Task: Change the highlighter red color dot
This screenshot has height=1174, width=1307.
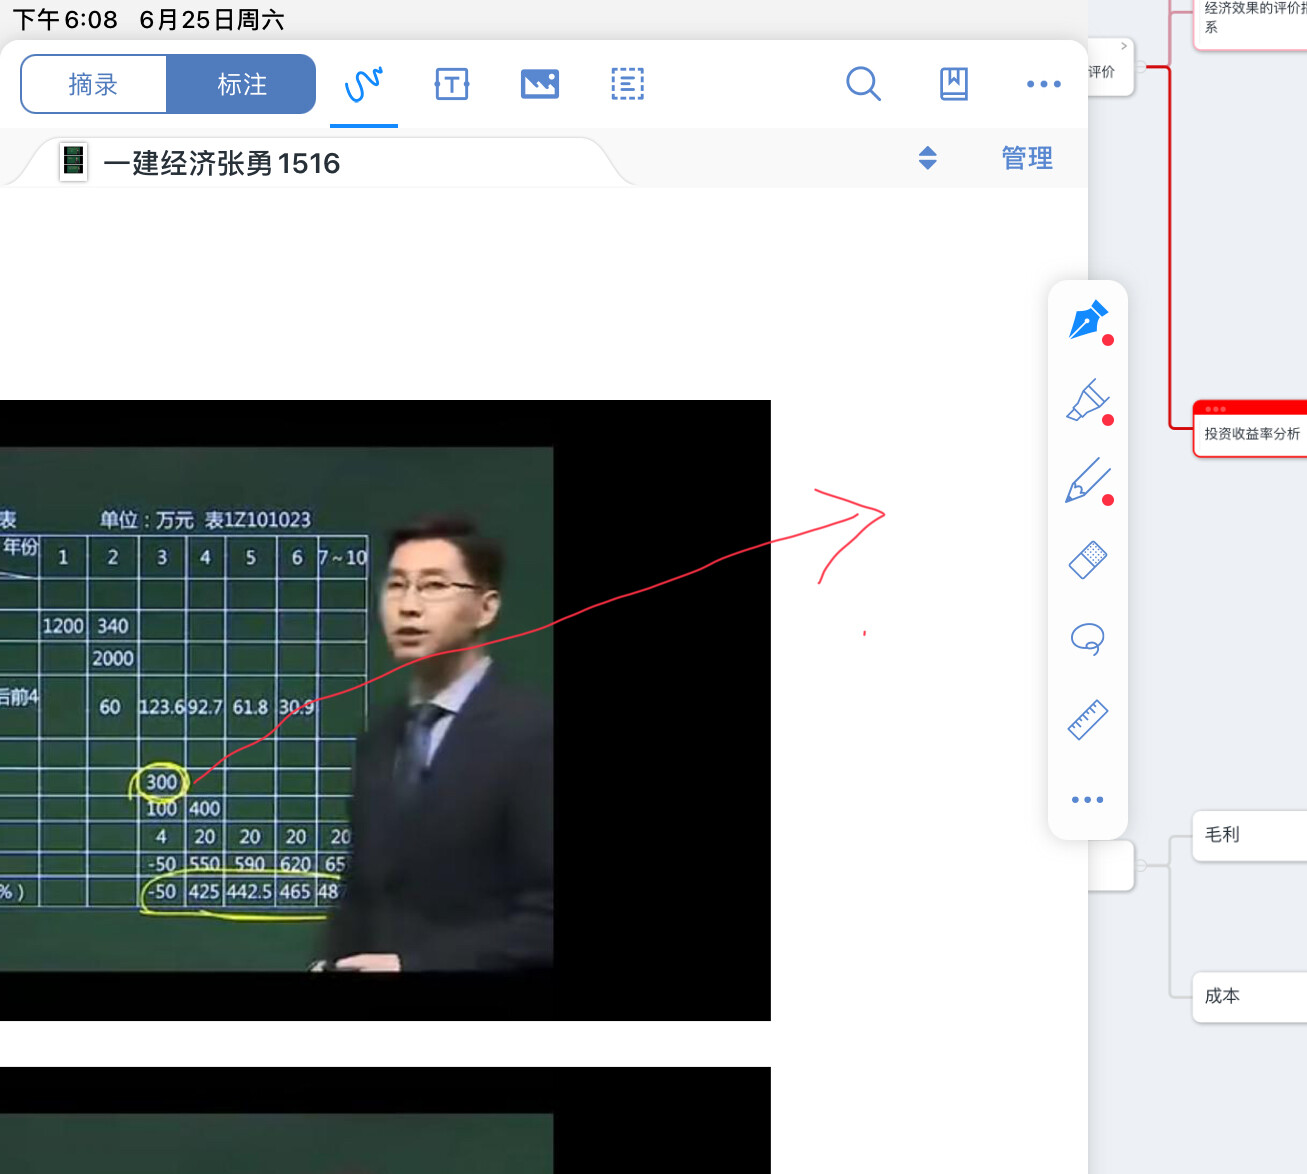Action: (1108, 420)
